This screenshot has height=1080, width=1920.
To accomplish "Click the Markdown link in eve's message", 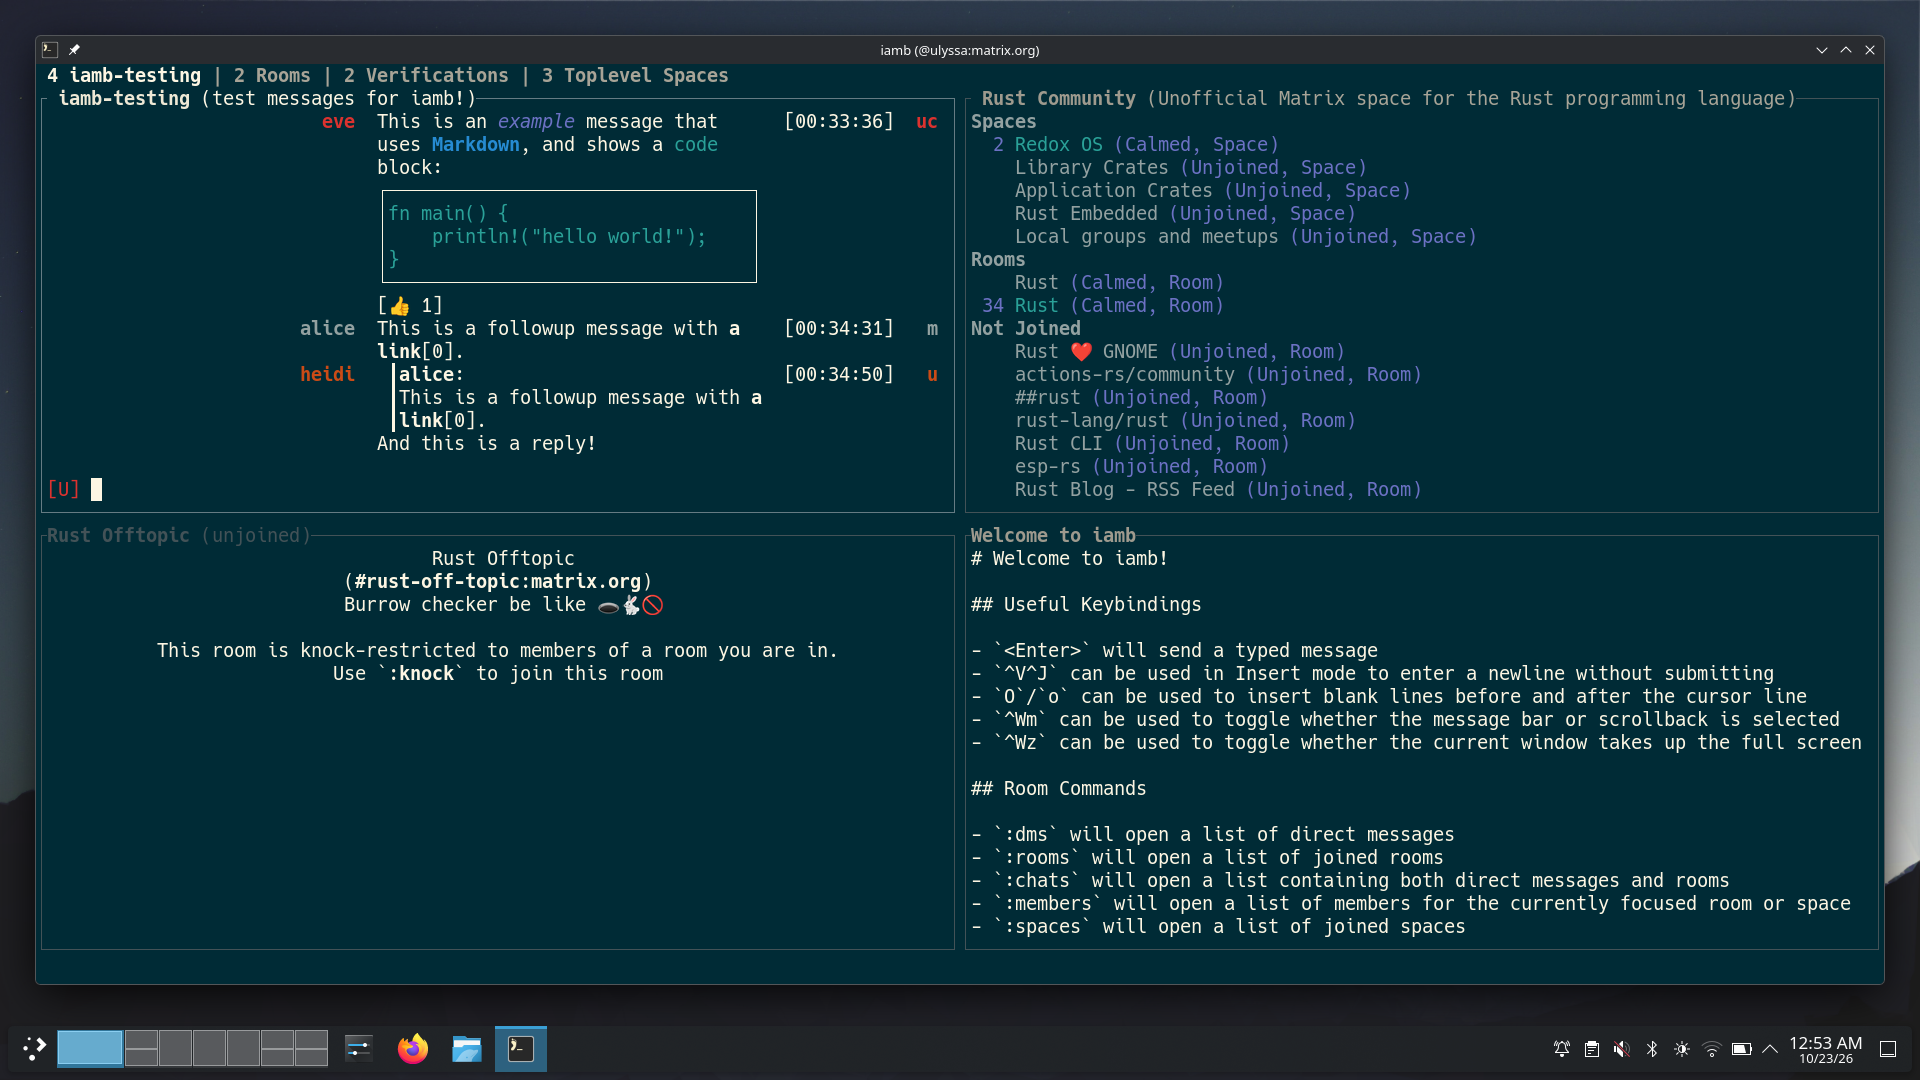I will (x=475, y=144).
